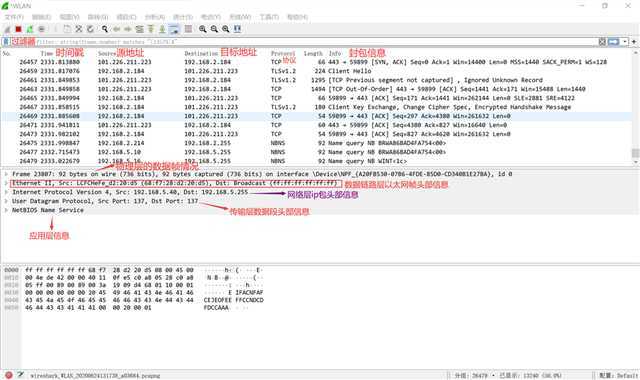This screenshot has height=380, width=640.
Task: Open the 视图(V) View menu
Action: click(x=69, y=17)
